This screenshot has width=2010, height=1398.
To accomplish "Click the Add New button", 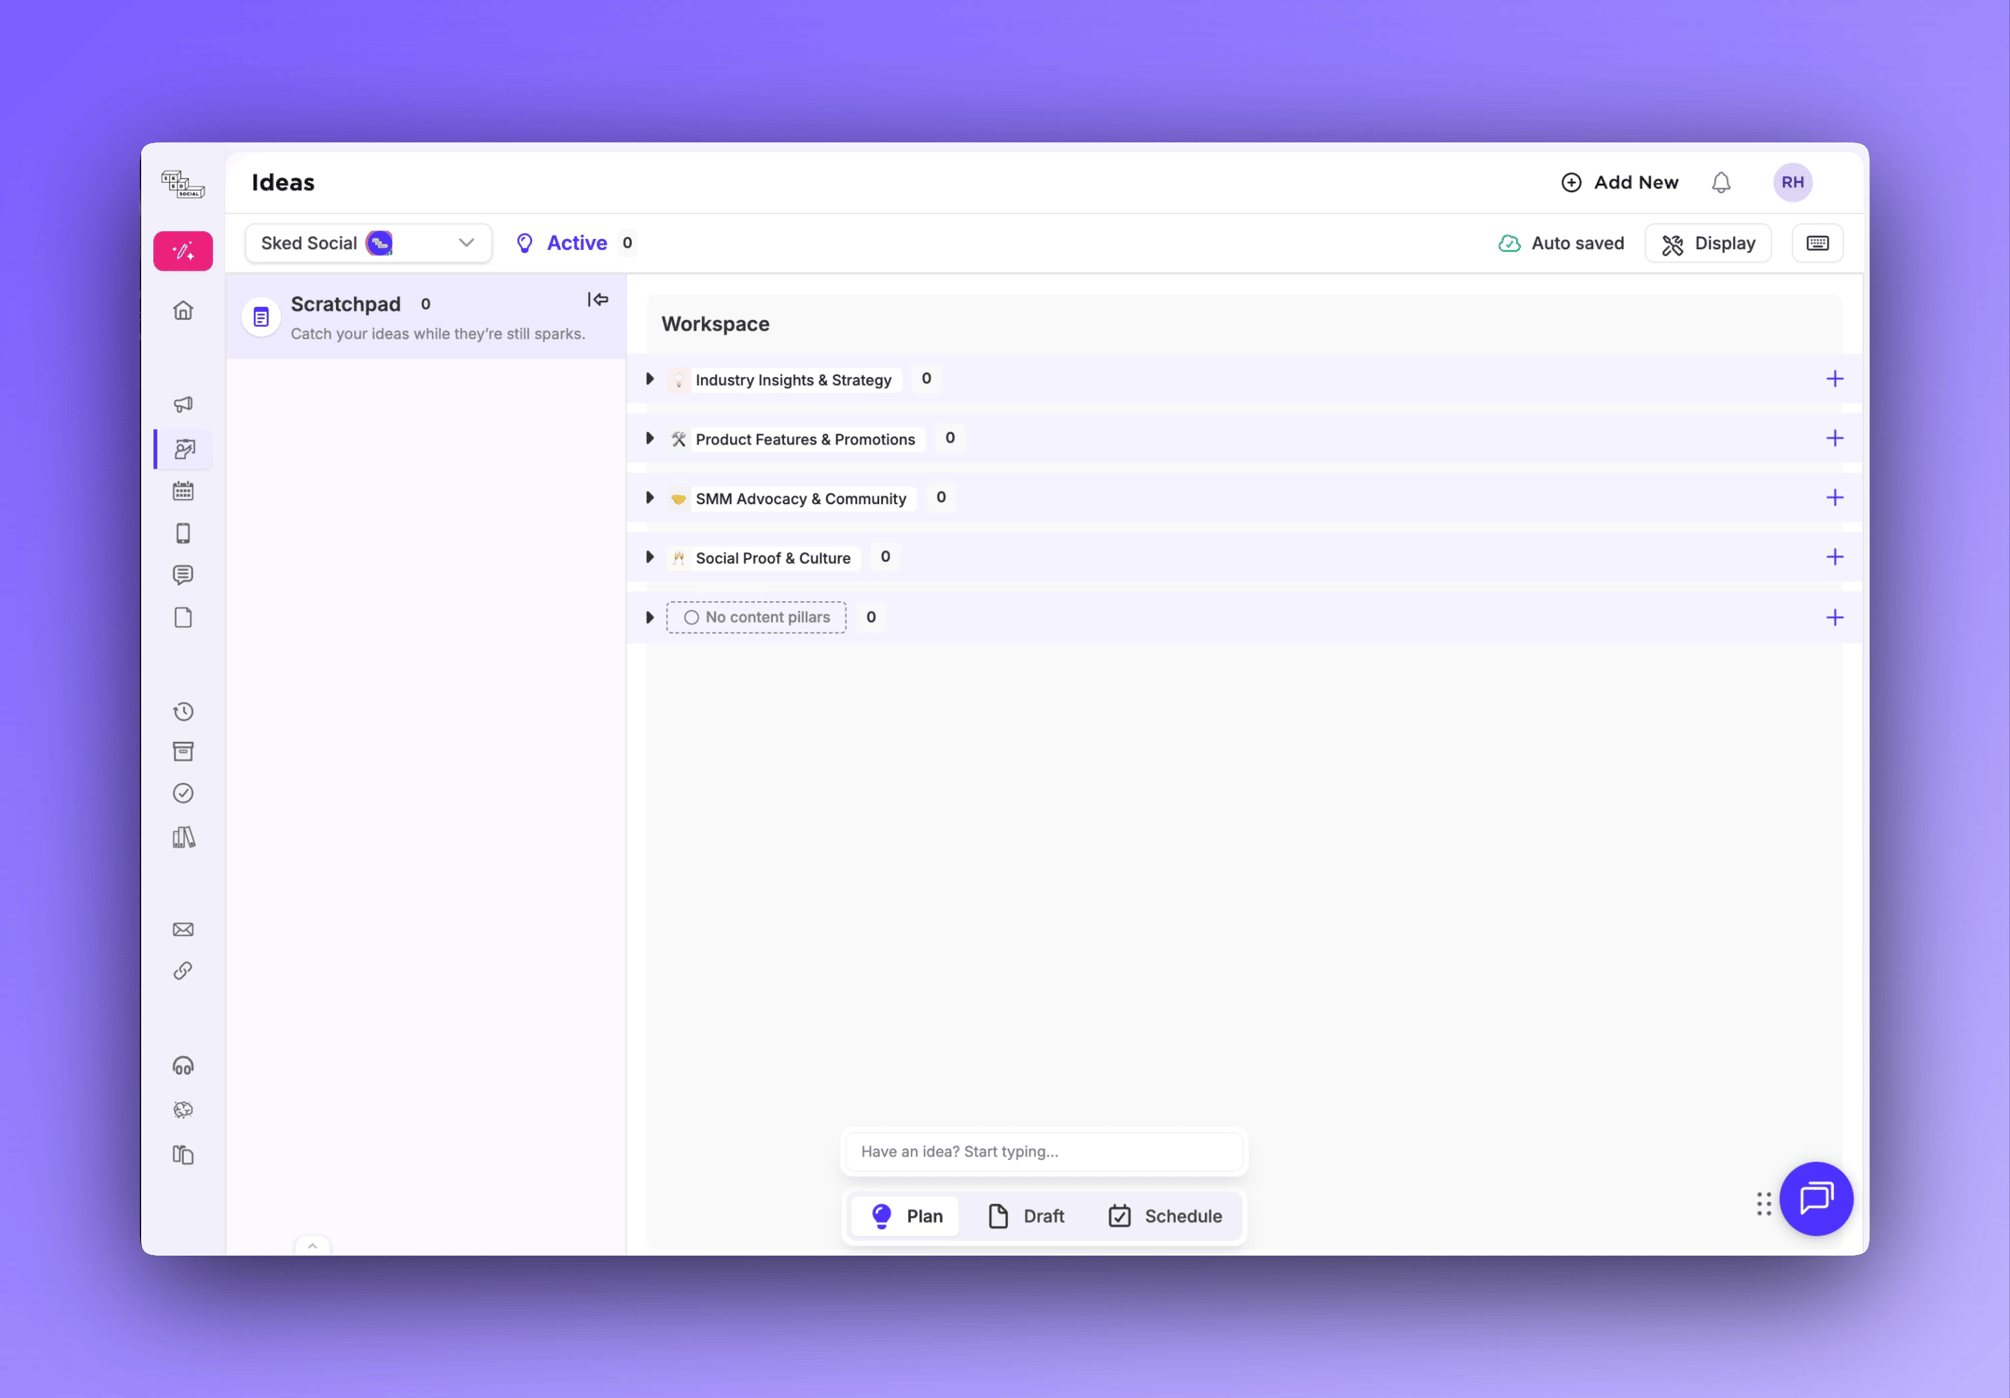I will (1620, 183).
